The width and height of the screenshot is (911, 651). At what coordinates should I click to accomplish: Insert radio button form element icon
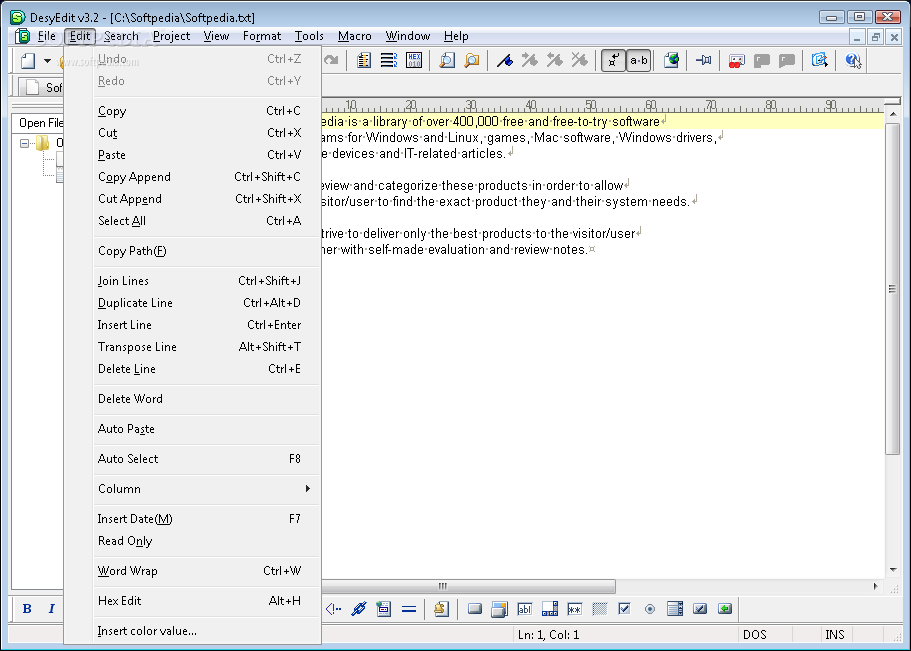pos(650,609)
